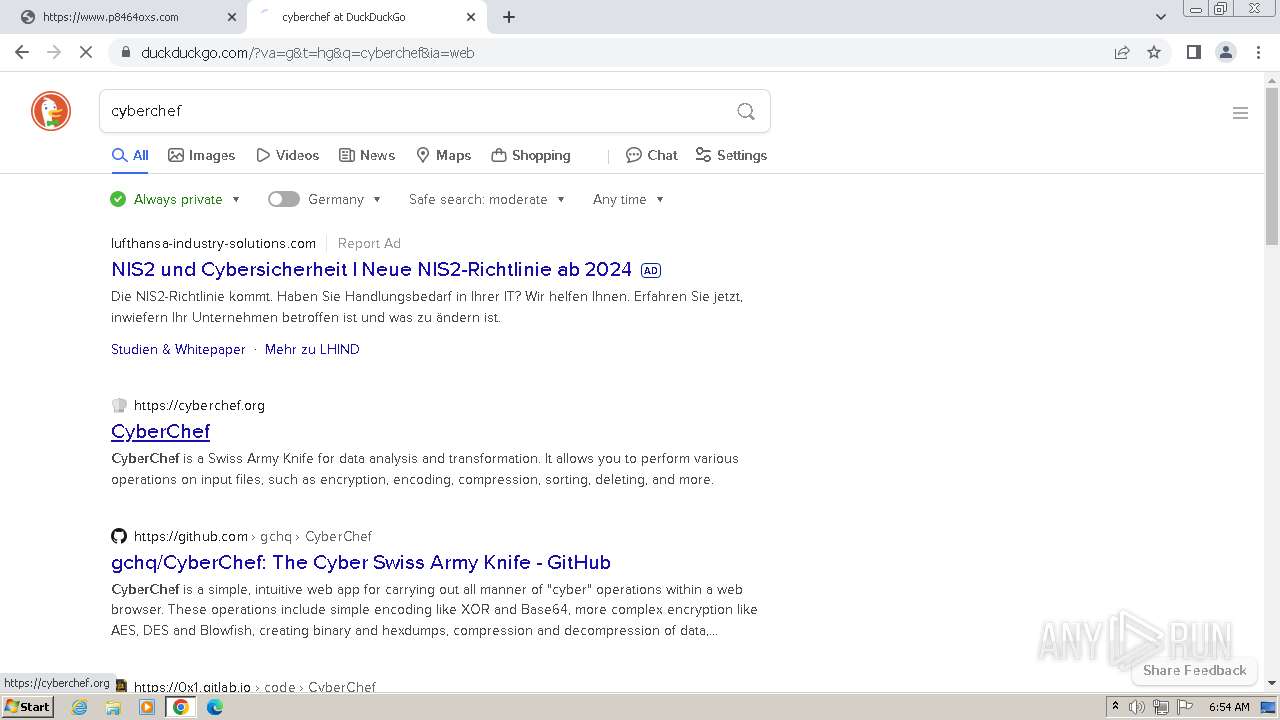This screenshot has width=1280, height=720.
Task: Switch to the Shopping tab
Action: click(x=531, y=155)
